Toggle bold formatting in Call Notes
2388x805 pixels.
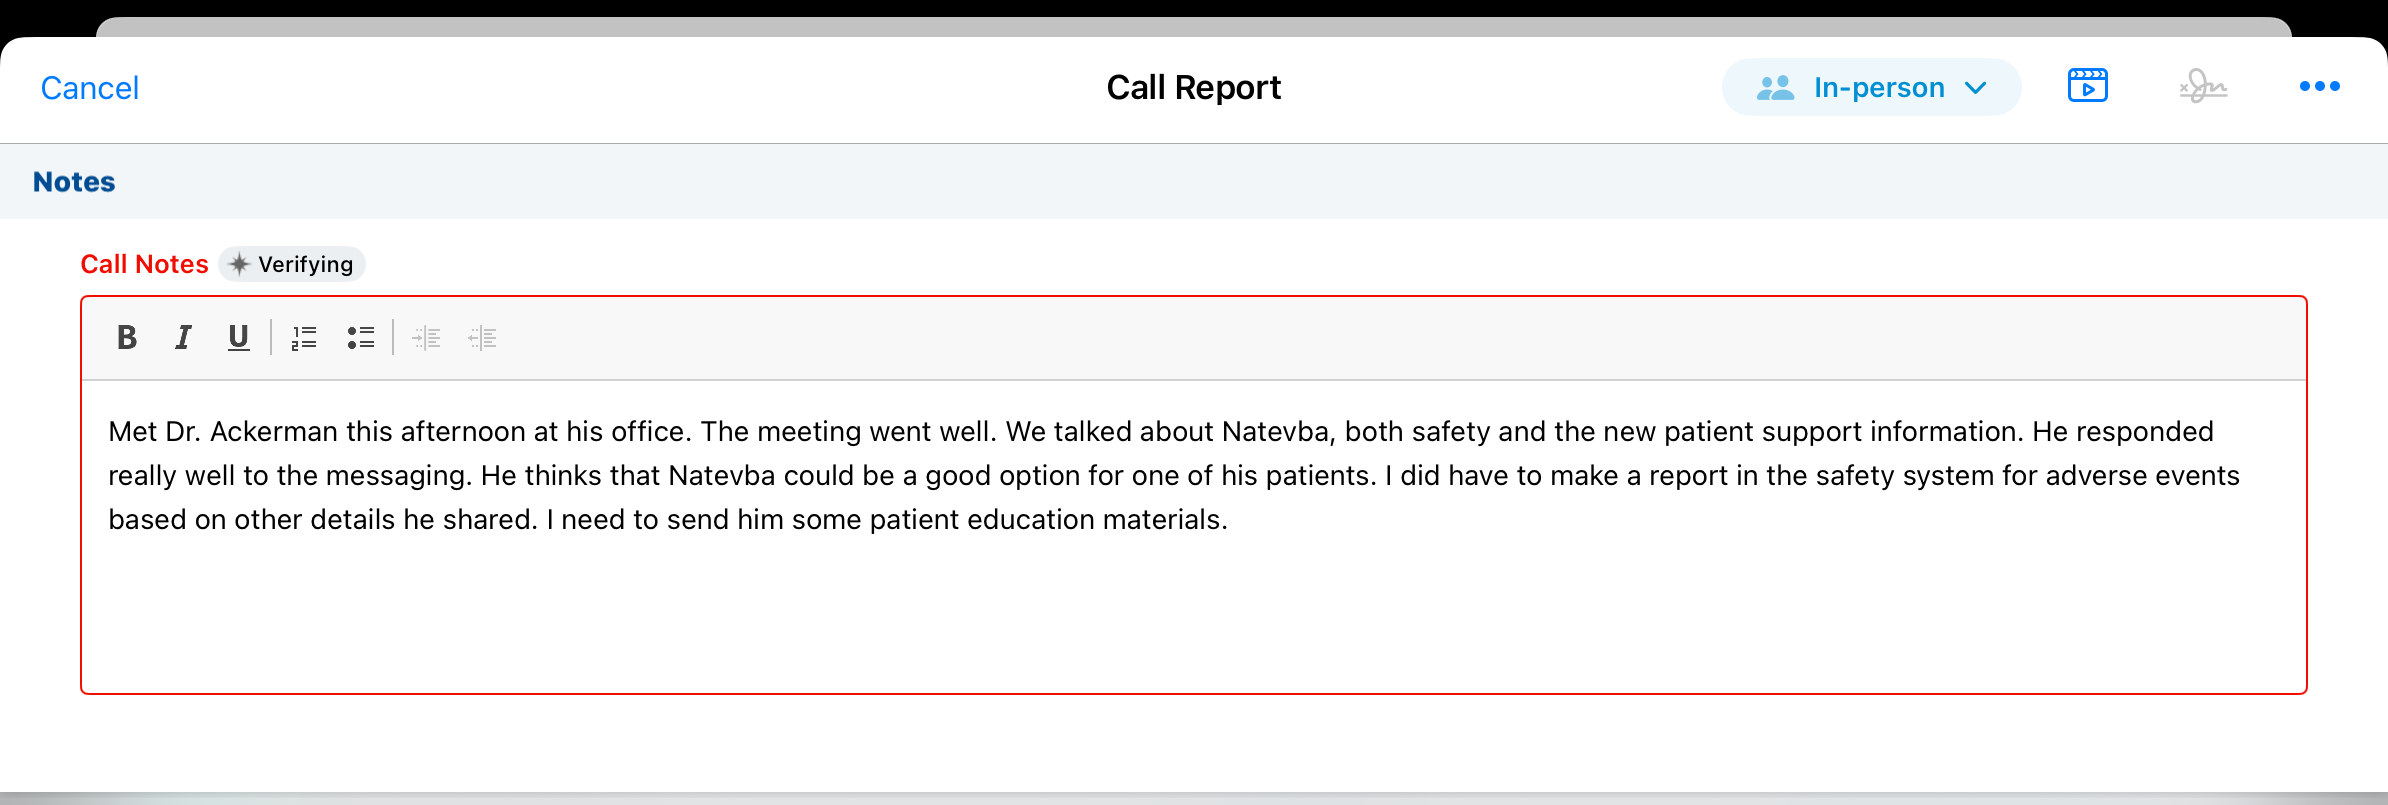click(127, 338)
